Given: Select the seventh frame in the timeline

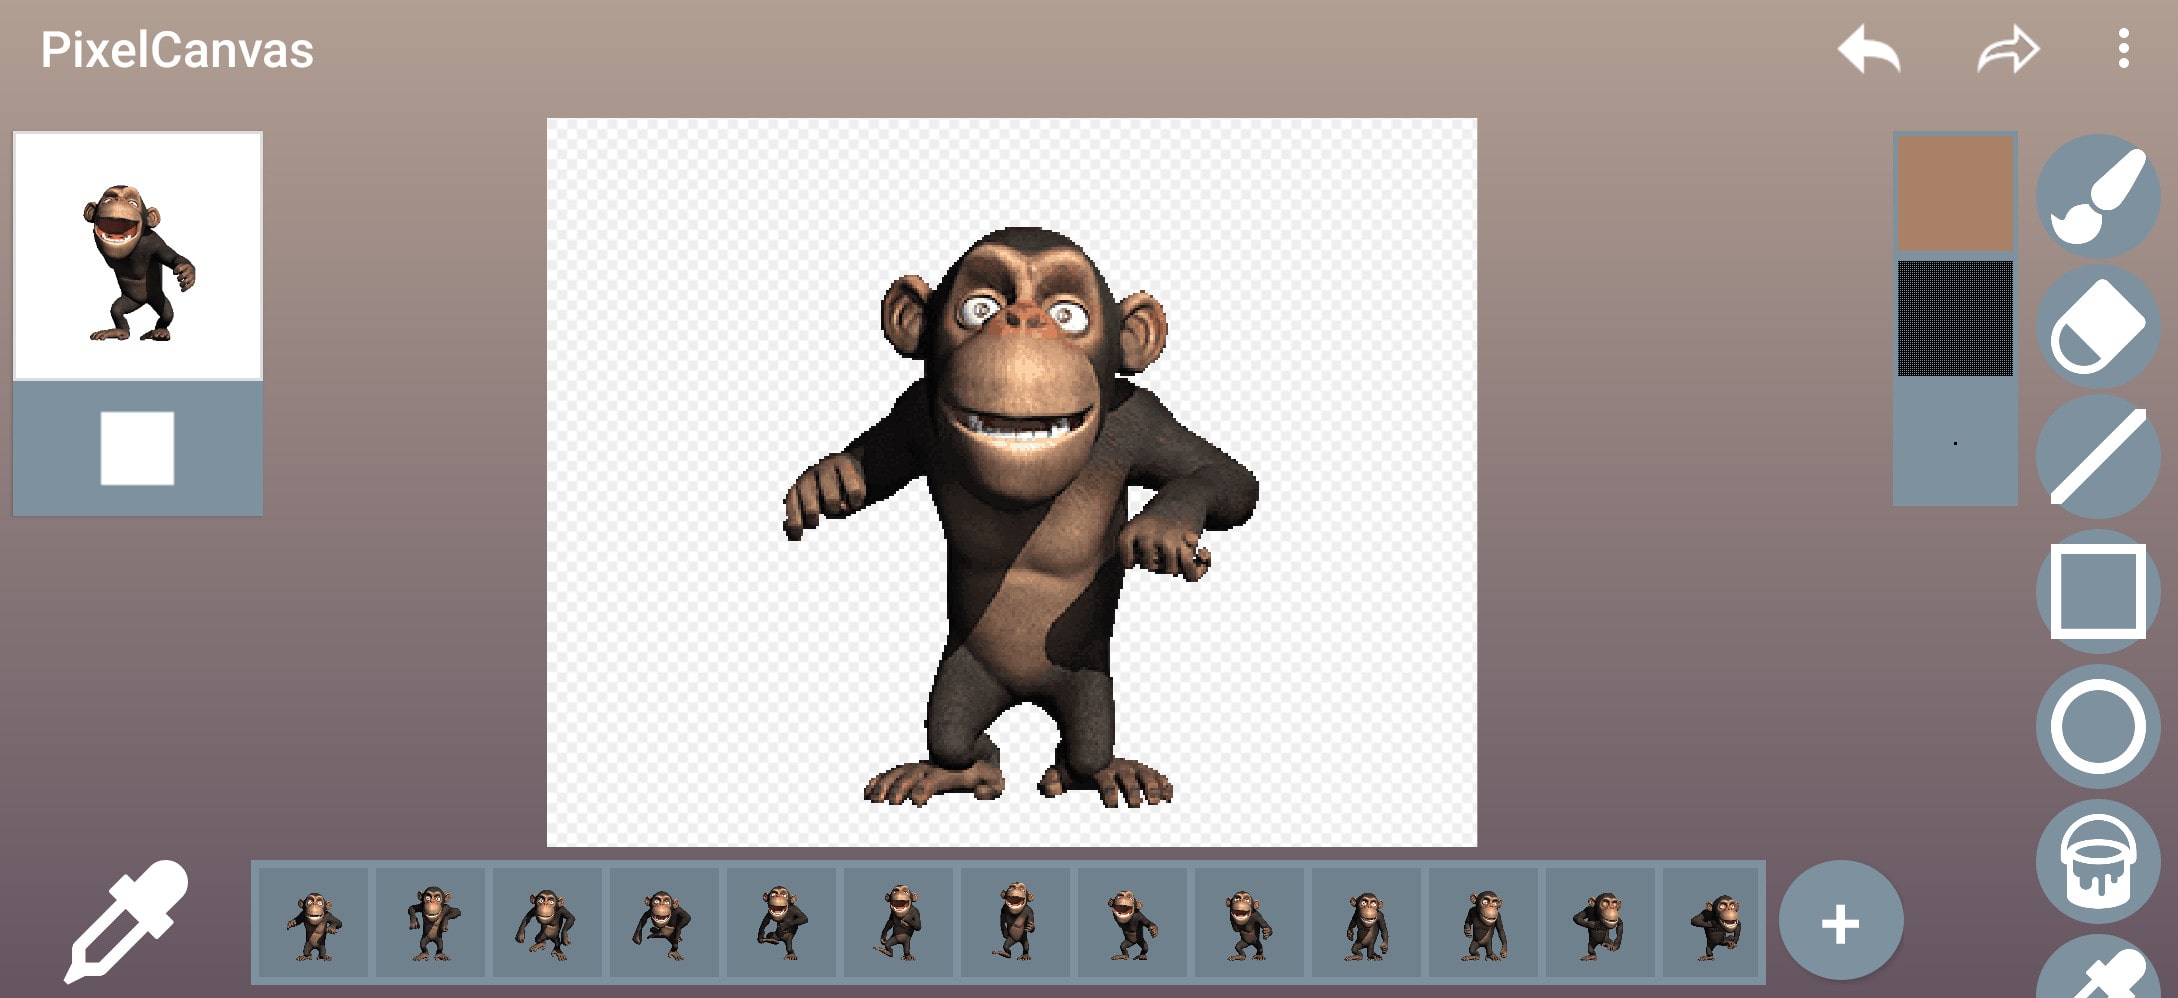Looking at the screenshot, I should pos(1015,923).
